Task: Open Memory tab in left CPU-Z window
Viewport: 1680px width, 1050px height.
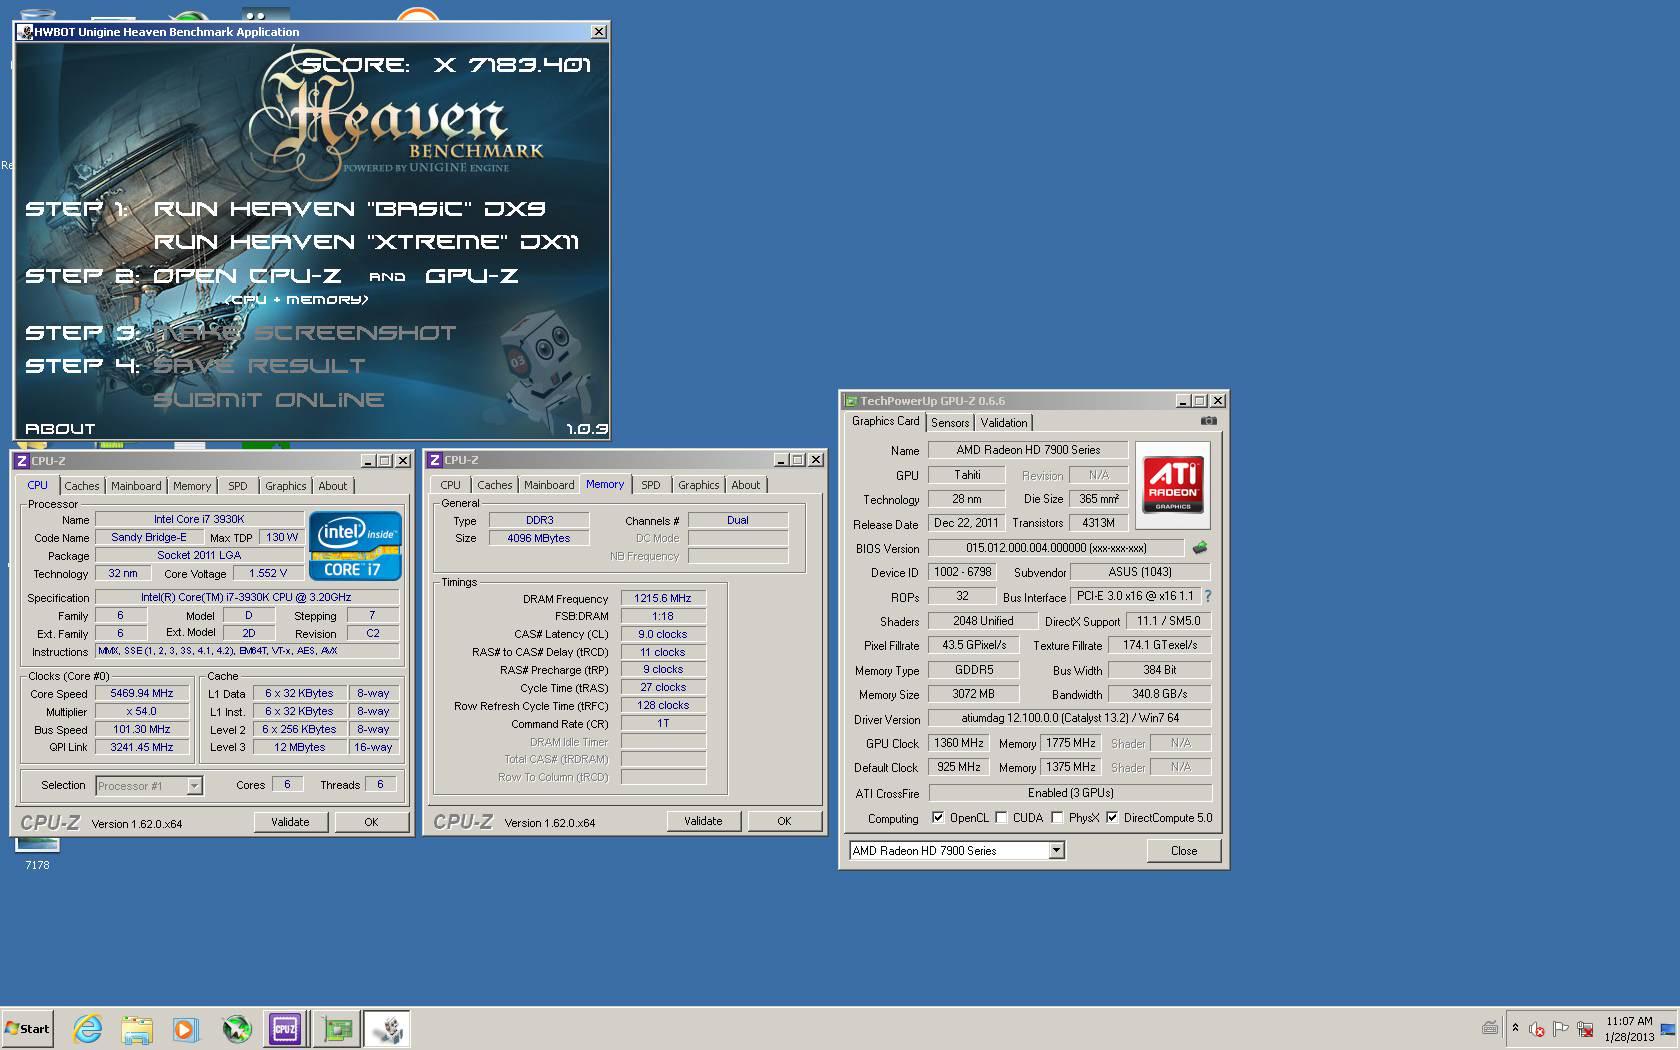Action: (x=192, y=486)
